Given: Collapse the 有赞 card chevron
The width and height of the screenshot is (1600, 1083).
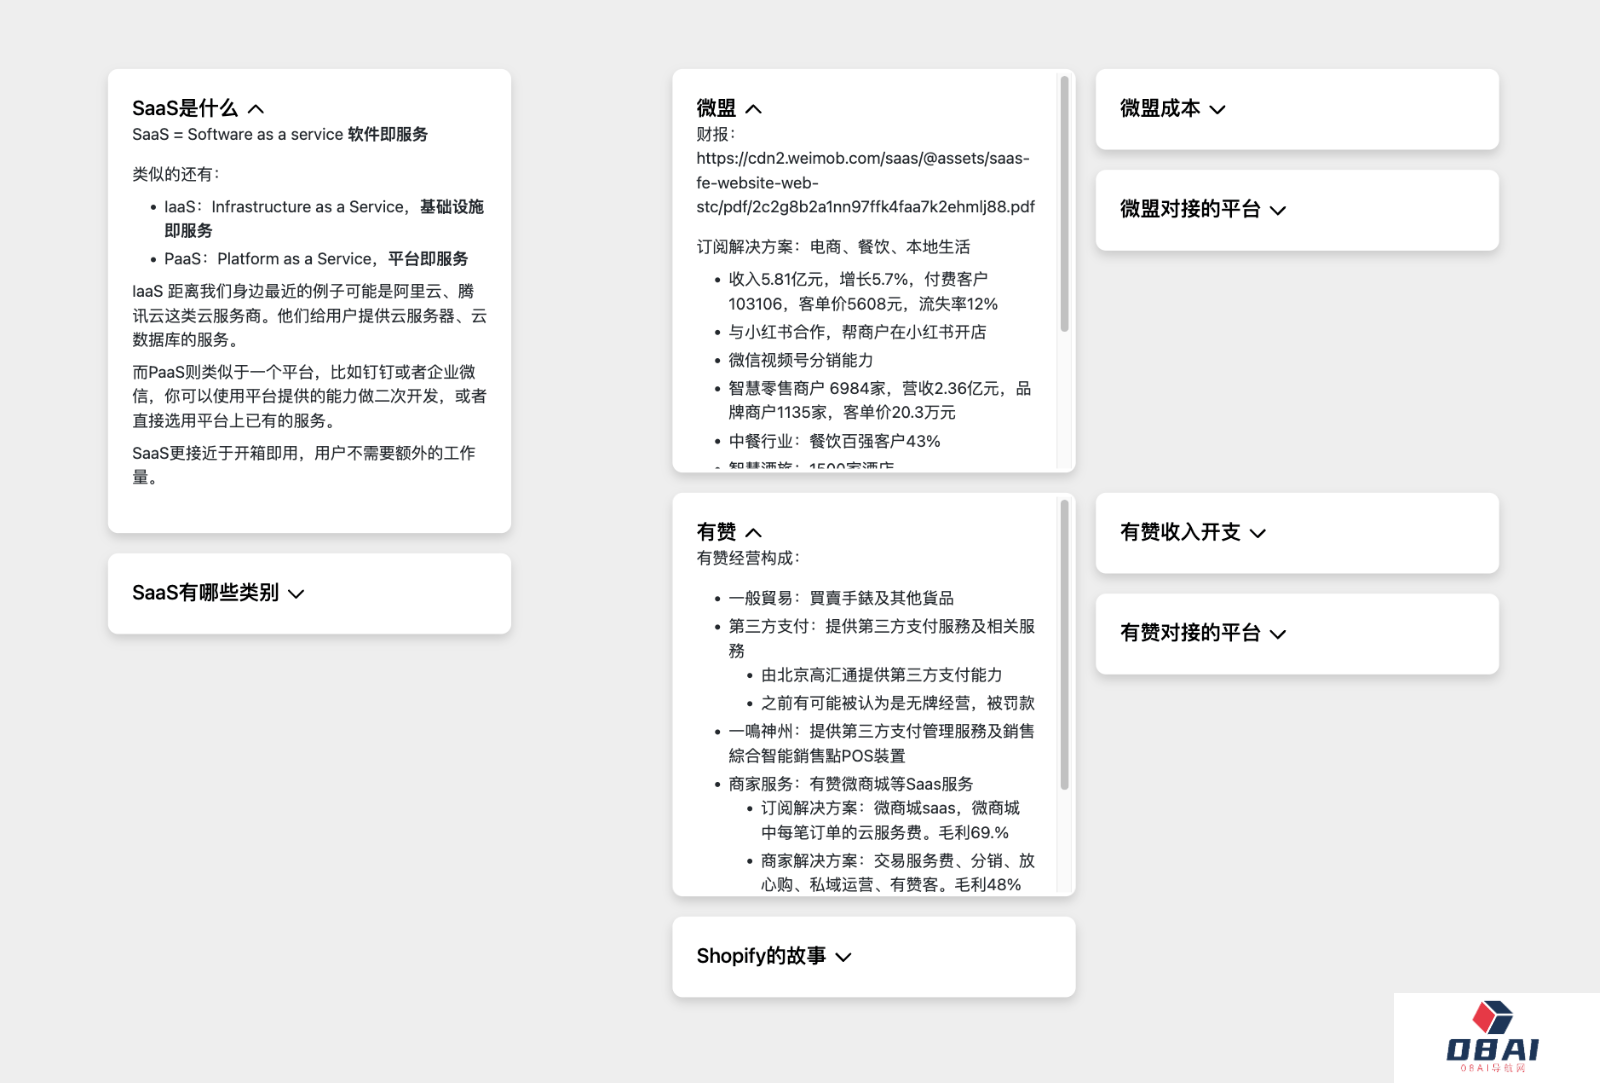Looking at the screenshot, I should click(x=754, y=533).
